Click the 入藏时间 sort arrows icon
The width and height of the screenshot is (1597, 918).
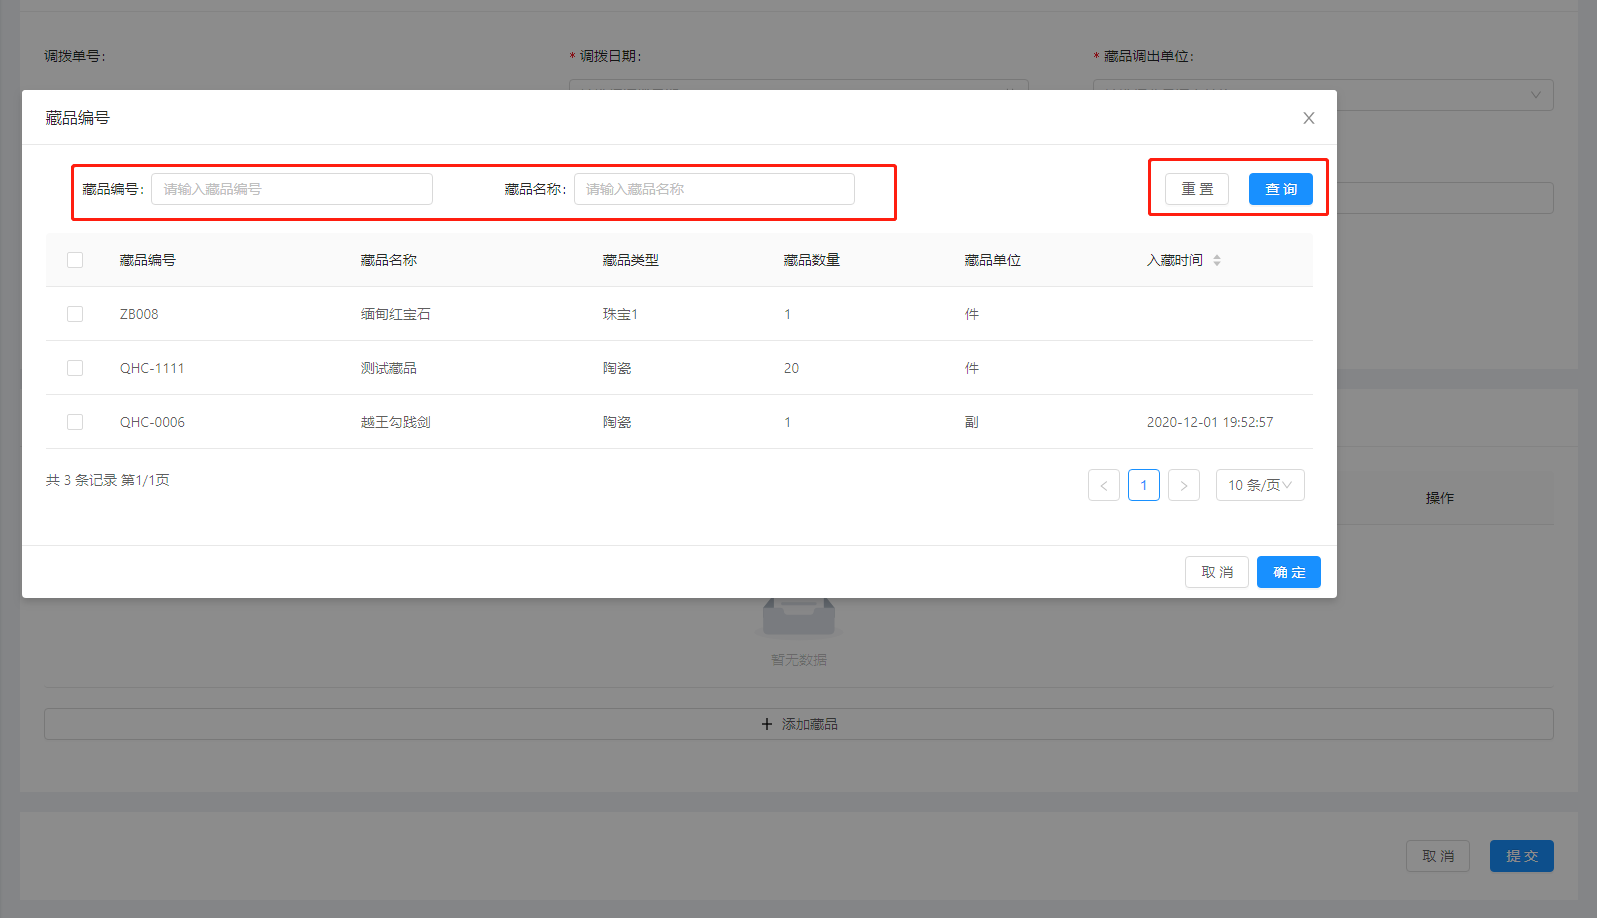click(x=1217, y=260)
